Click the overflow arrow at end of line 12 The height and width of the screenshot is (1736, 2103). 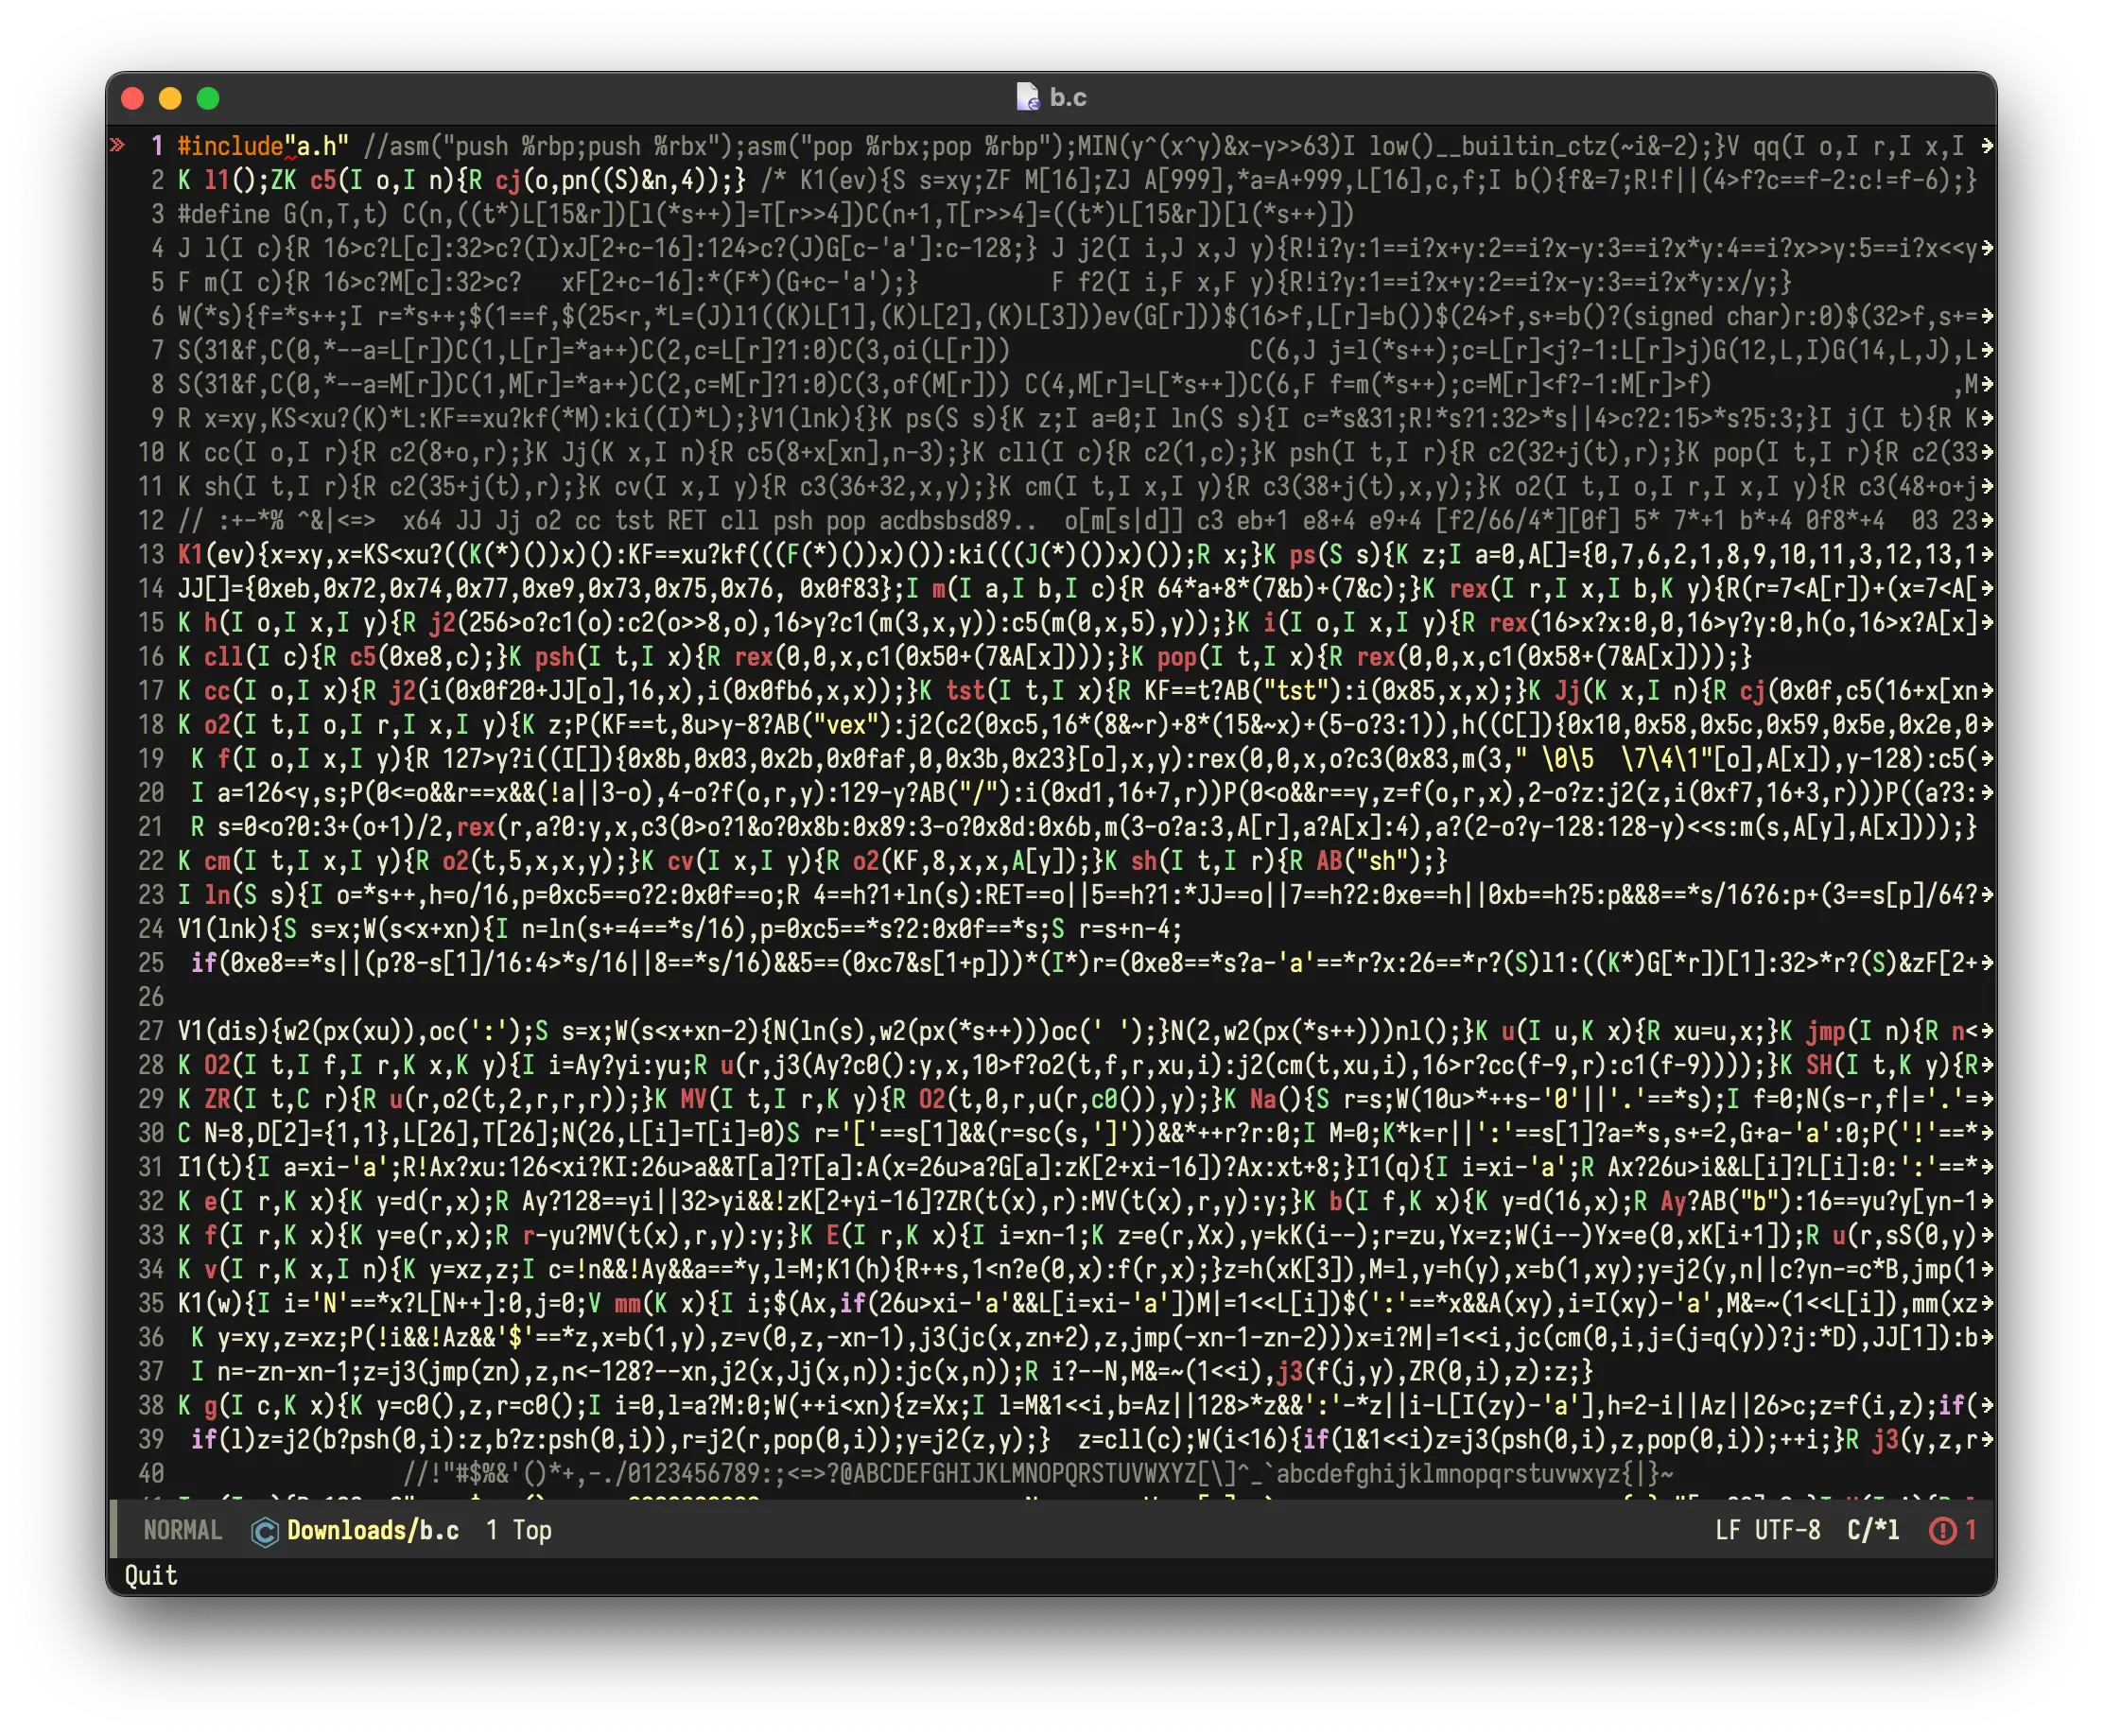1986,520
